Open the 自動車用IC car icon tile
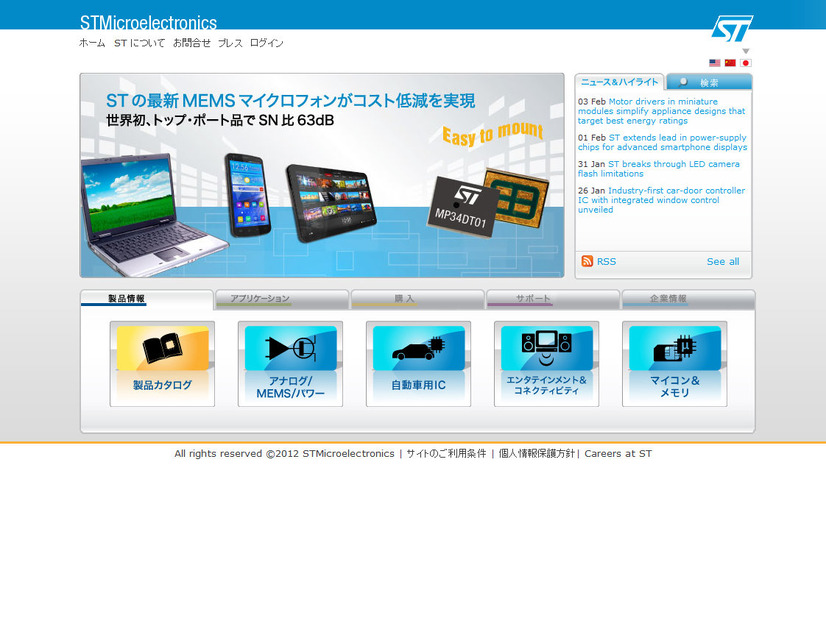Screen dimensions: 826x618 (x=418, y=364)
